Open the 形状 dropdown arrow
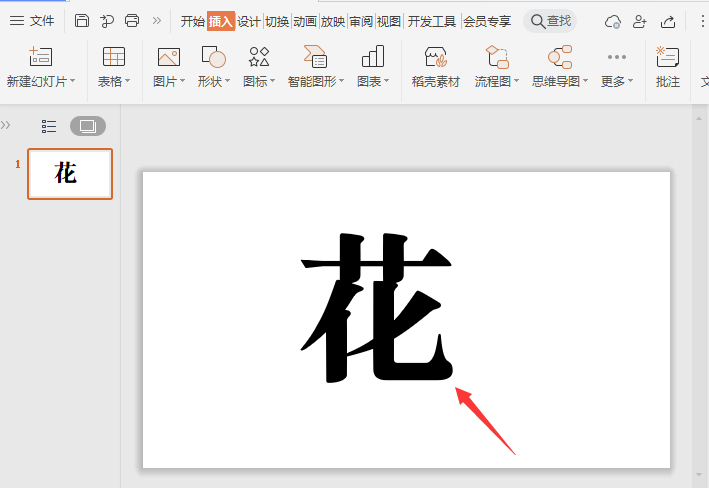The width and height of the screenshot is (709, 488). [x=227, y=81]
